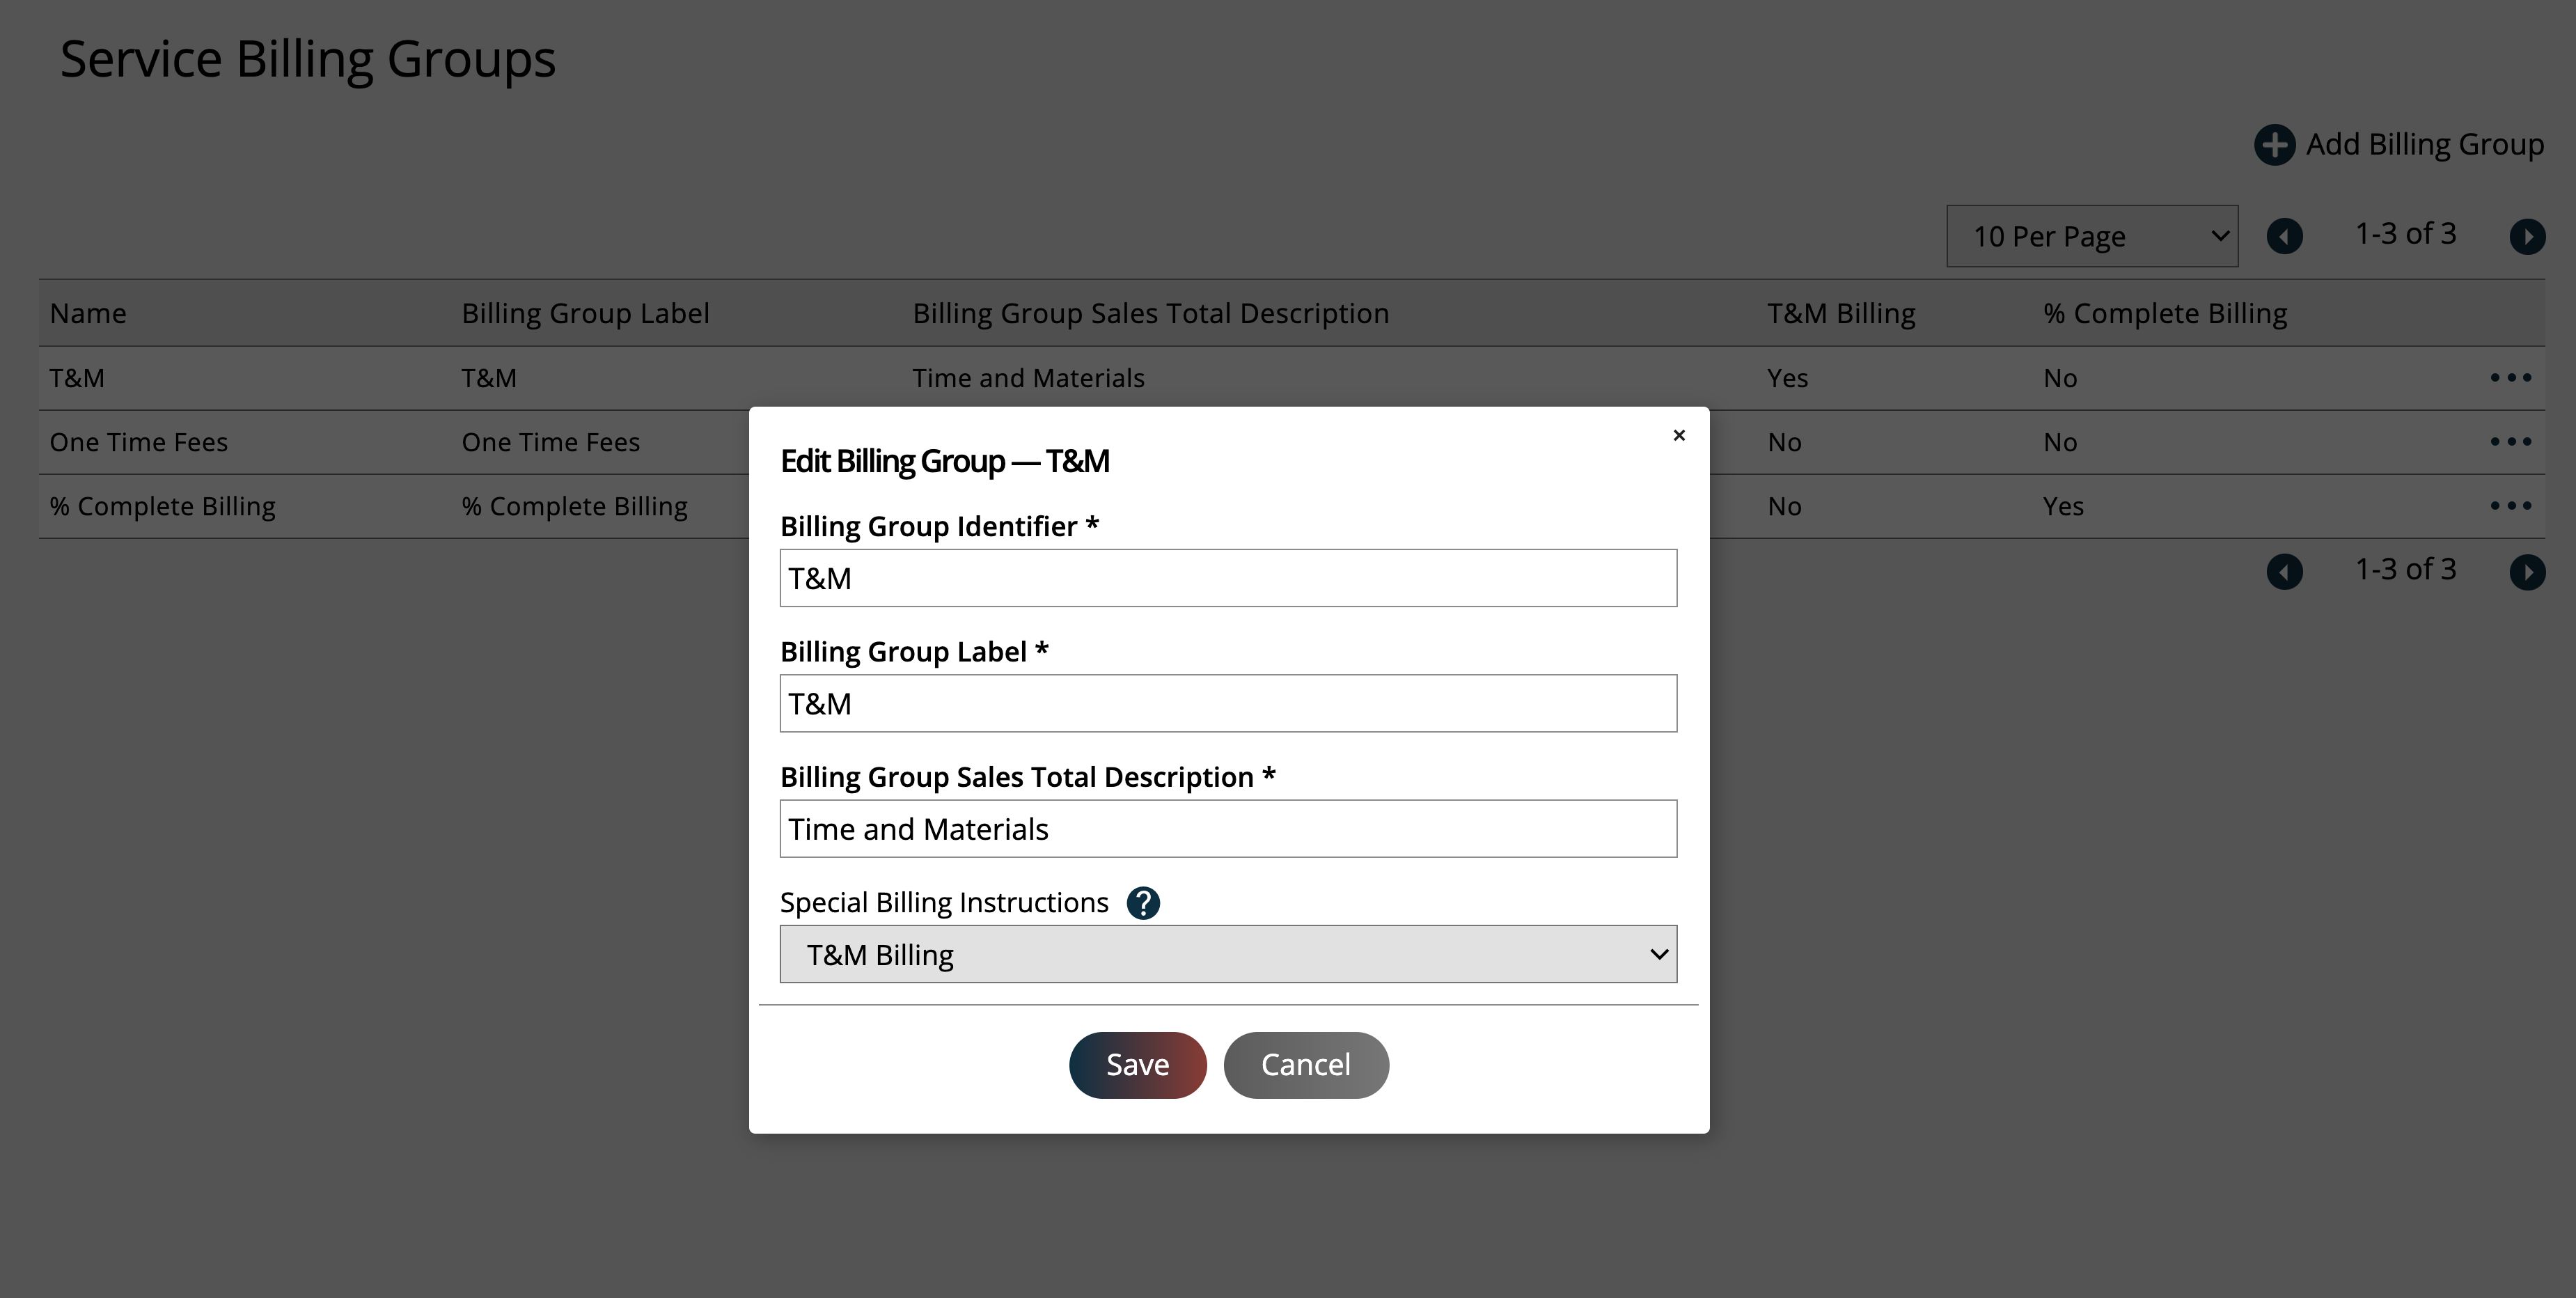The image size is (2576, 1298).
Task: Close the Edit Billing Group dialog
Action: tap(1678, 436)
